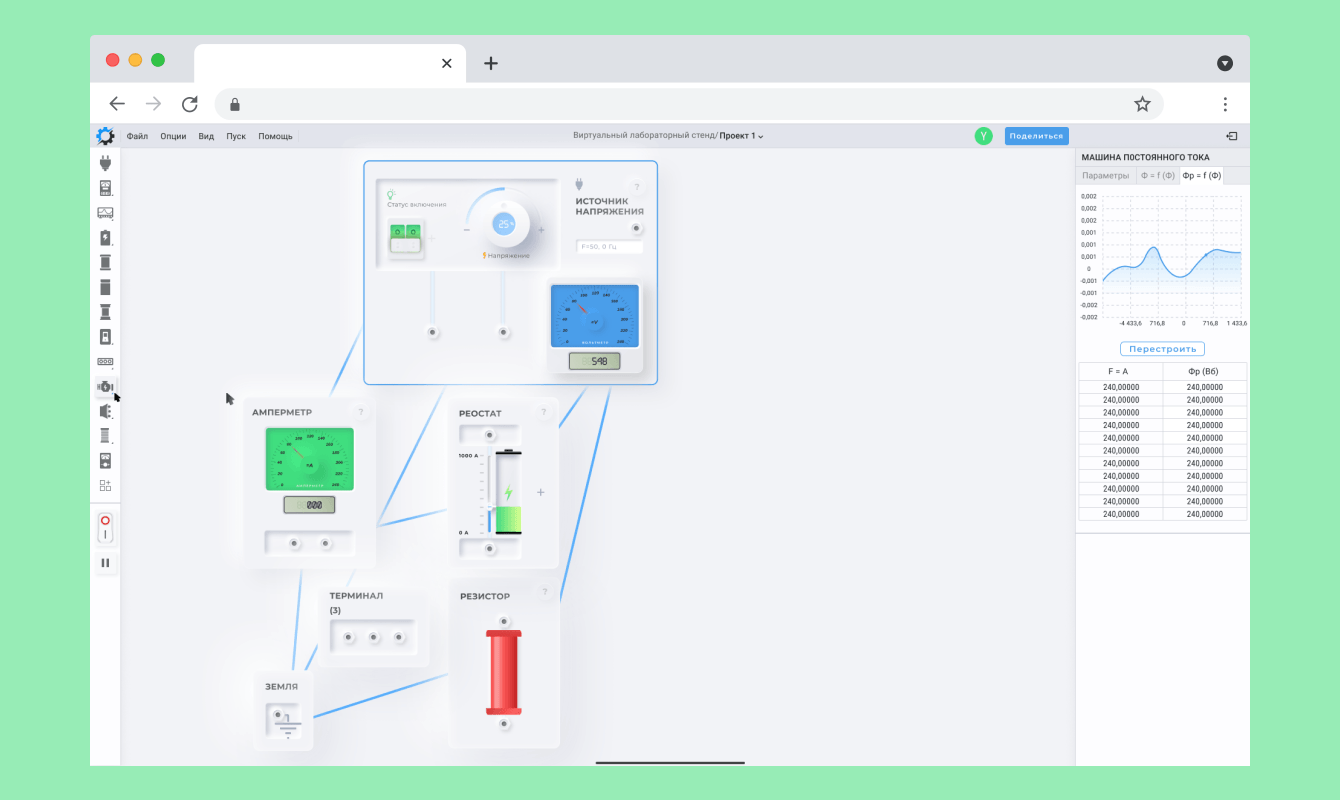Select the plug power source tool
Screen dimensions: 1340x800
[x=105, y=163]
